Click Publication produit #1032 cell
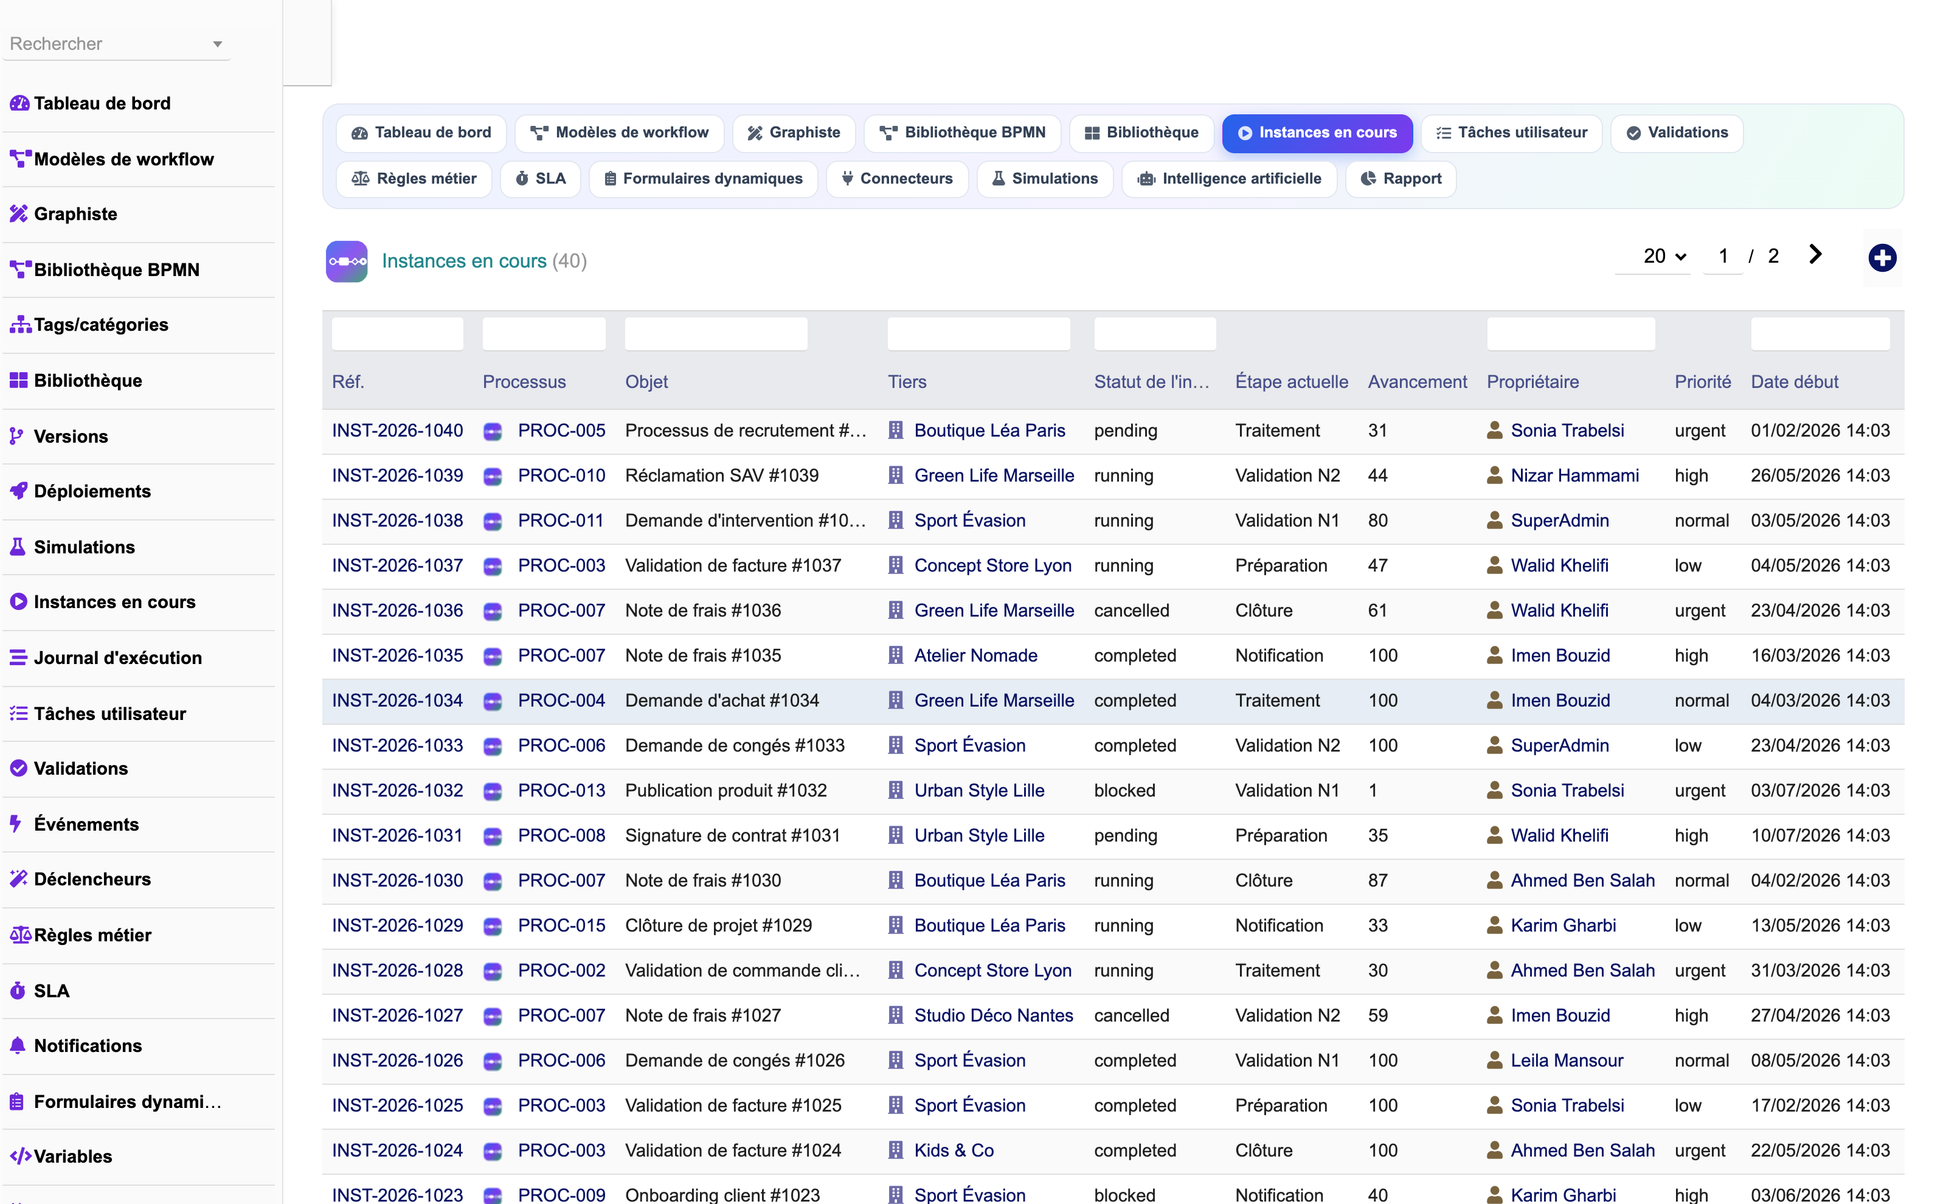The width and height of the screenshot is (1946, 1204). 726,791
